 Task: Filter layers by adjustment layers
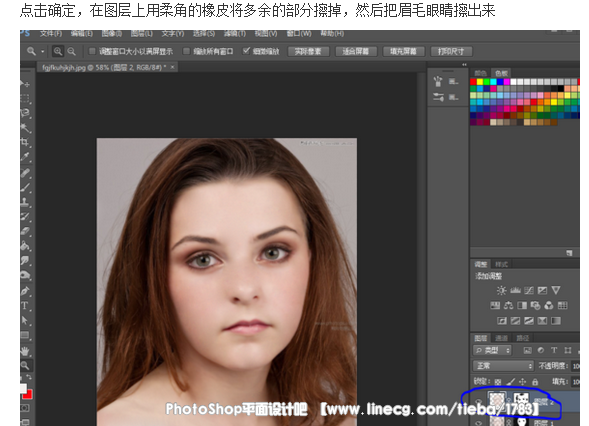pos(541,350)
